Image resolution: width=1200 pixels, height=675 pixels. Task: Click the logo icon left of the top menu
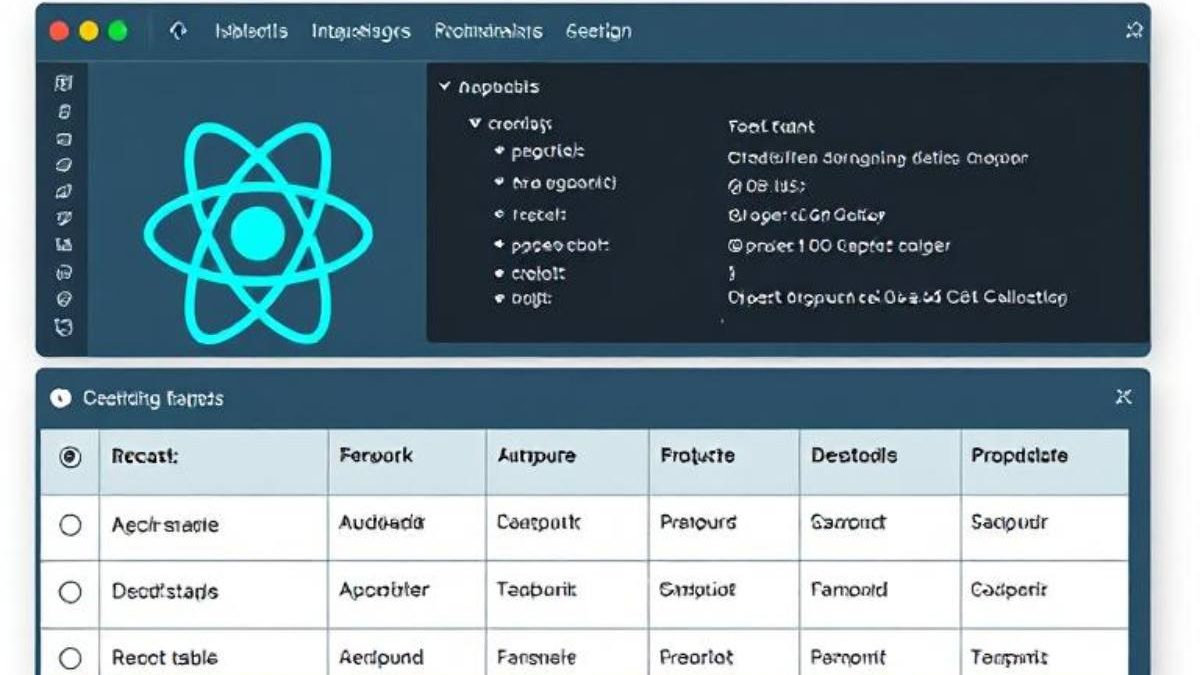point(179,31)
